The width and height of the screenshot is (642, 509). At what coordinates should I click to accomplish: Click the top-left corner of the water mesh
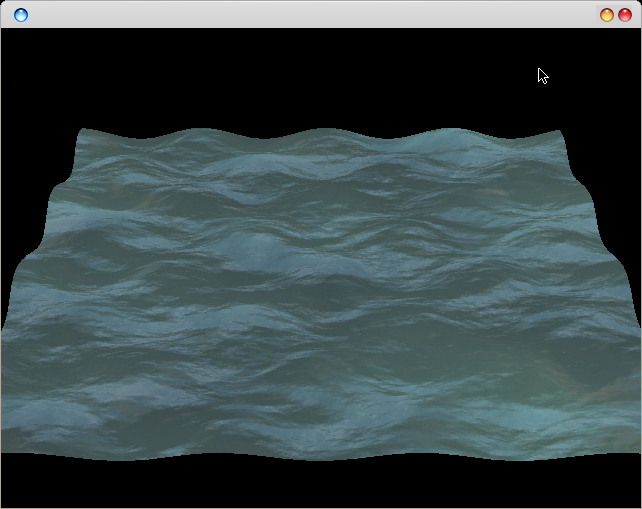point(81,131)
